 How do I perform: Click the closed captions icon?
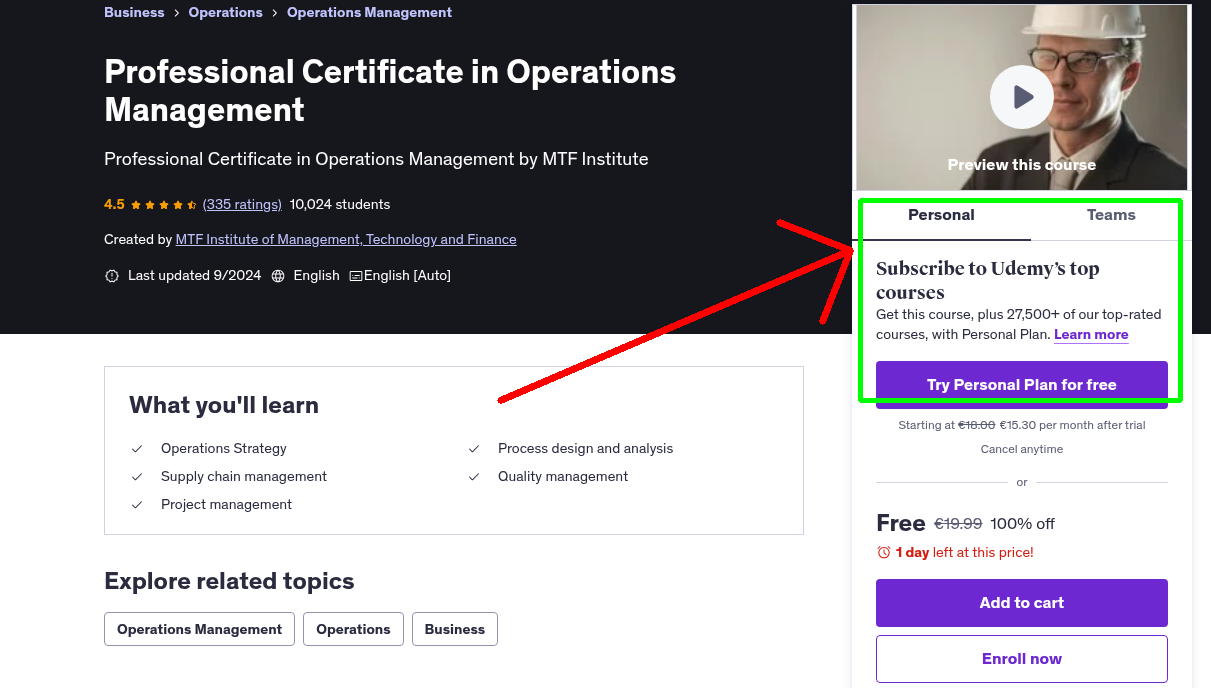click(x=356, y=276)
